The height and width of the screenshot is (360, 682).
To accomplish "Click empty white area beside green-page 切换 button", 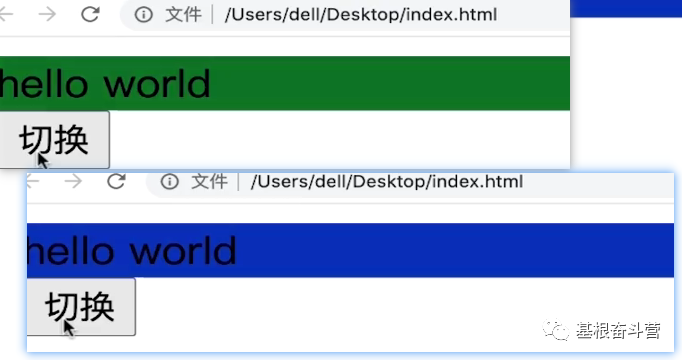I will [339, 139].
